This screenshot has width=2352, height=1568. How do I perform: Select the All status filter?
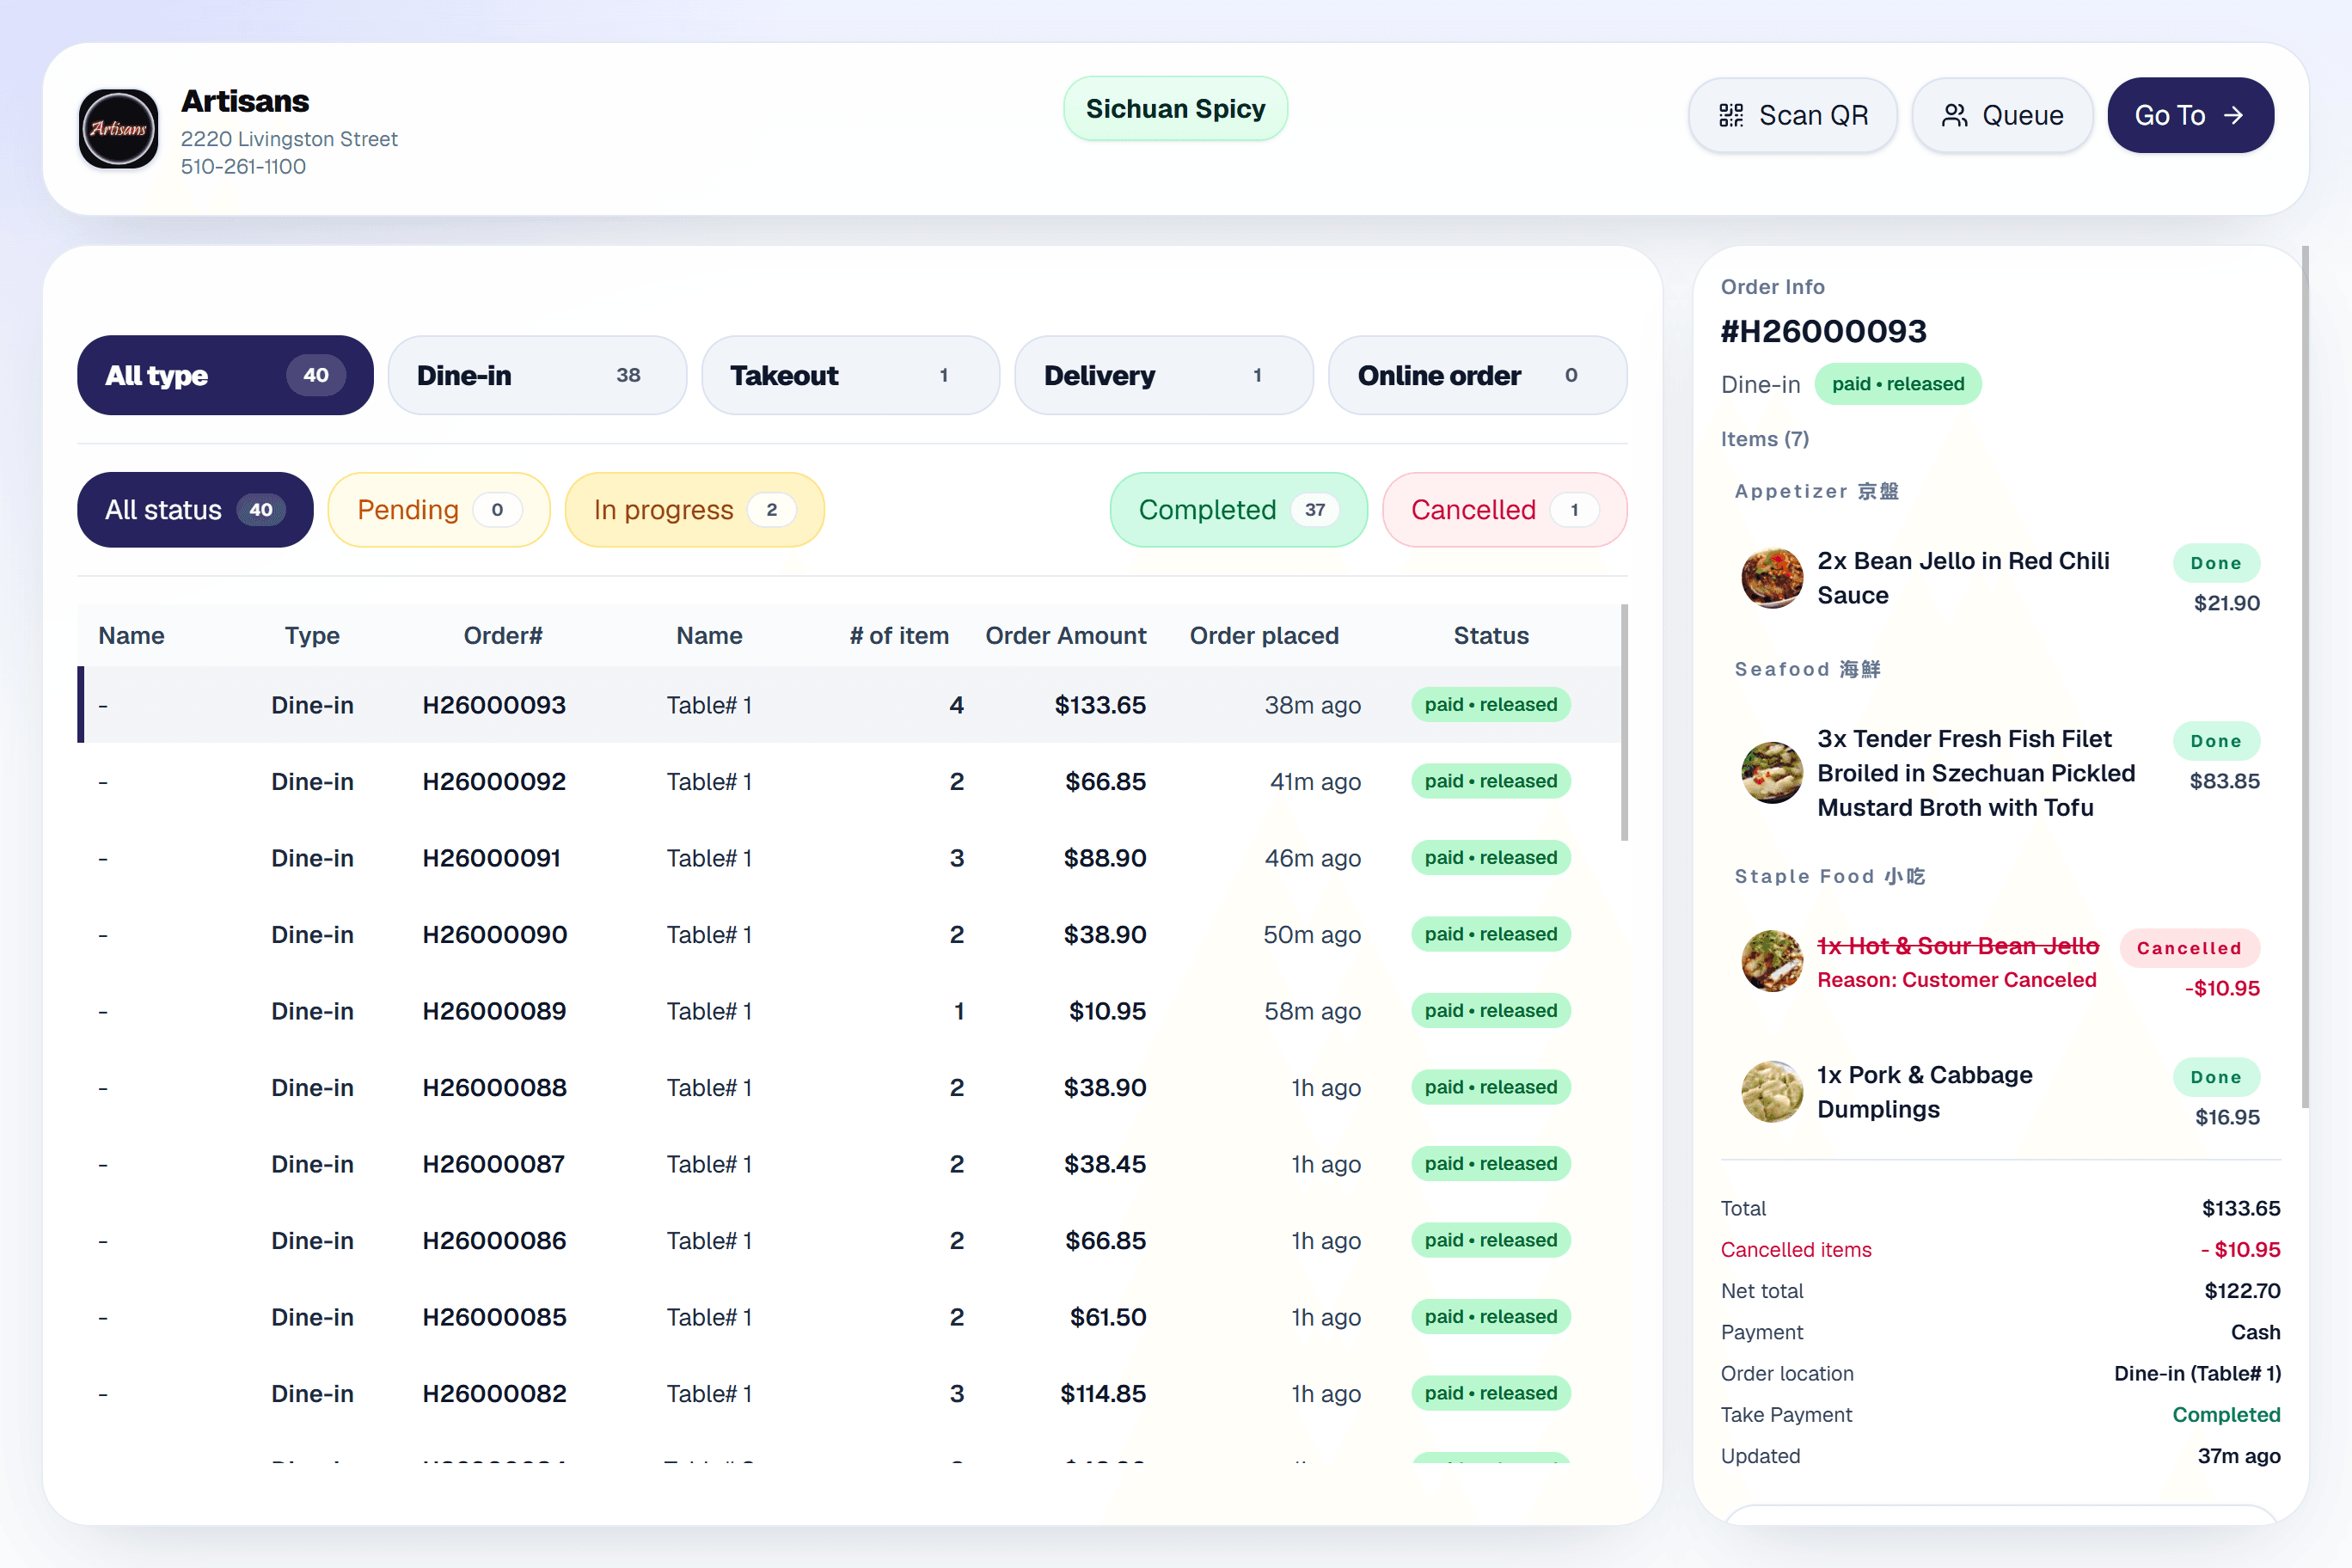[195, 510]
